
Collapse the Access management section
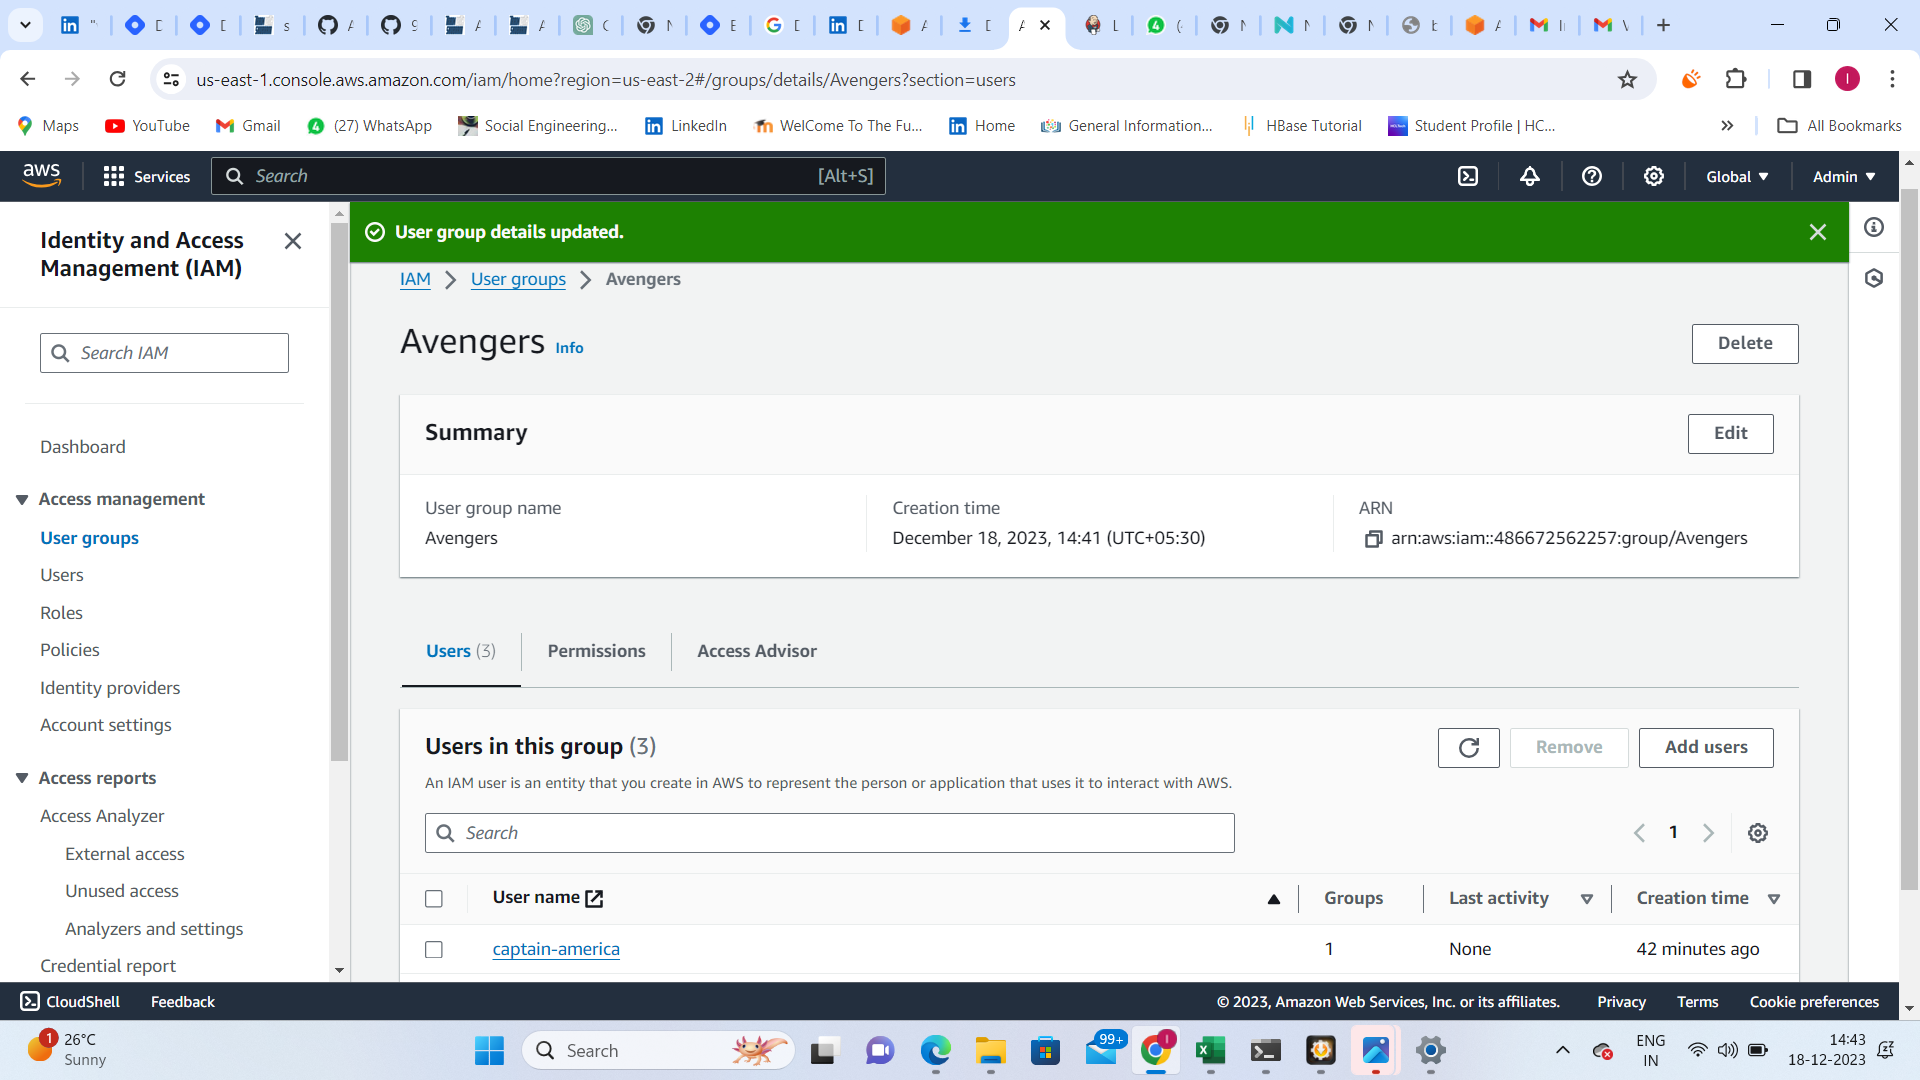[x=22, y=499]
